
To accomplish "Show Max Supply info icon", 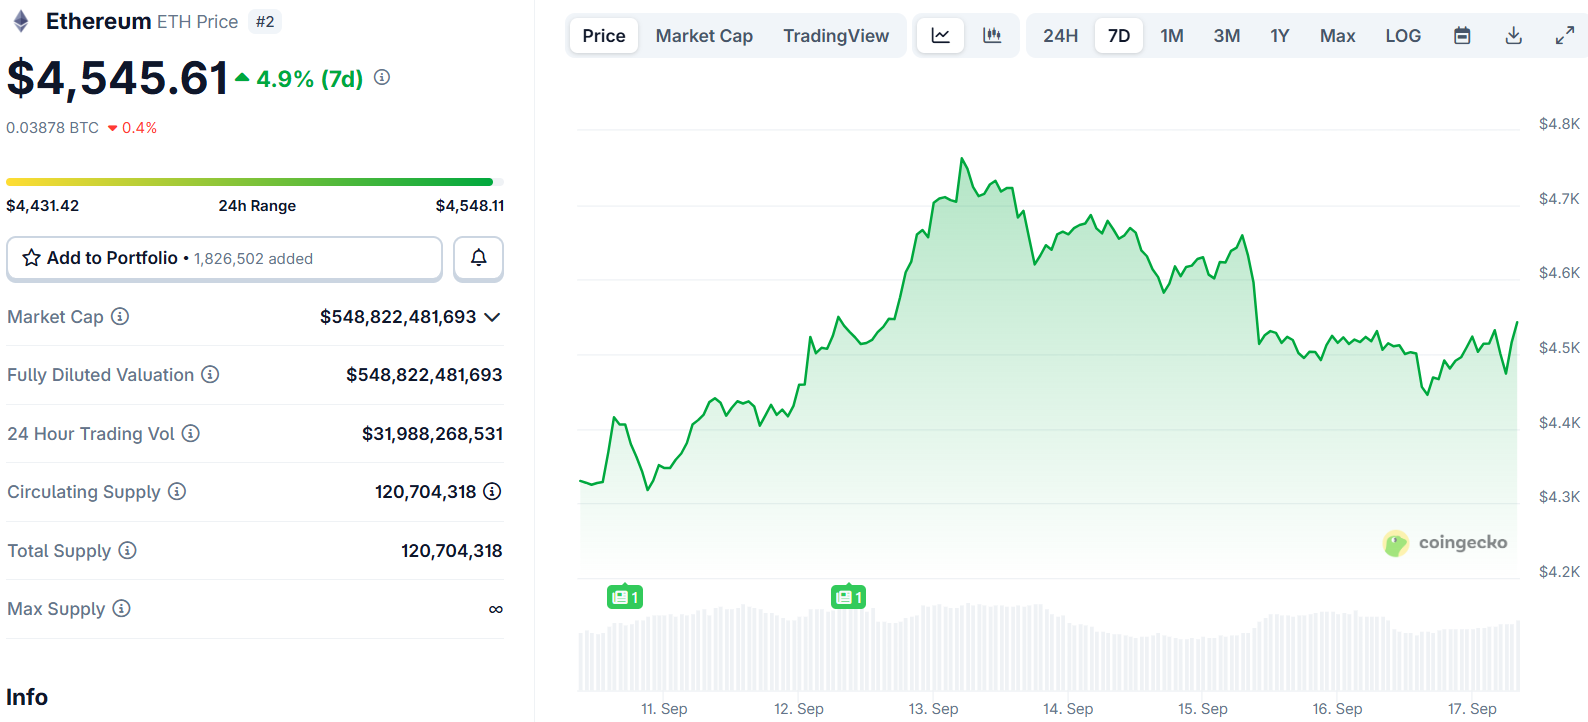I will [121, 608].
